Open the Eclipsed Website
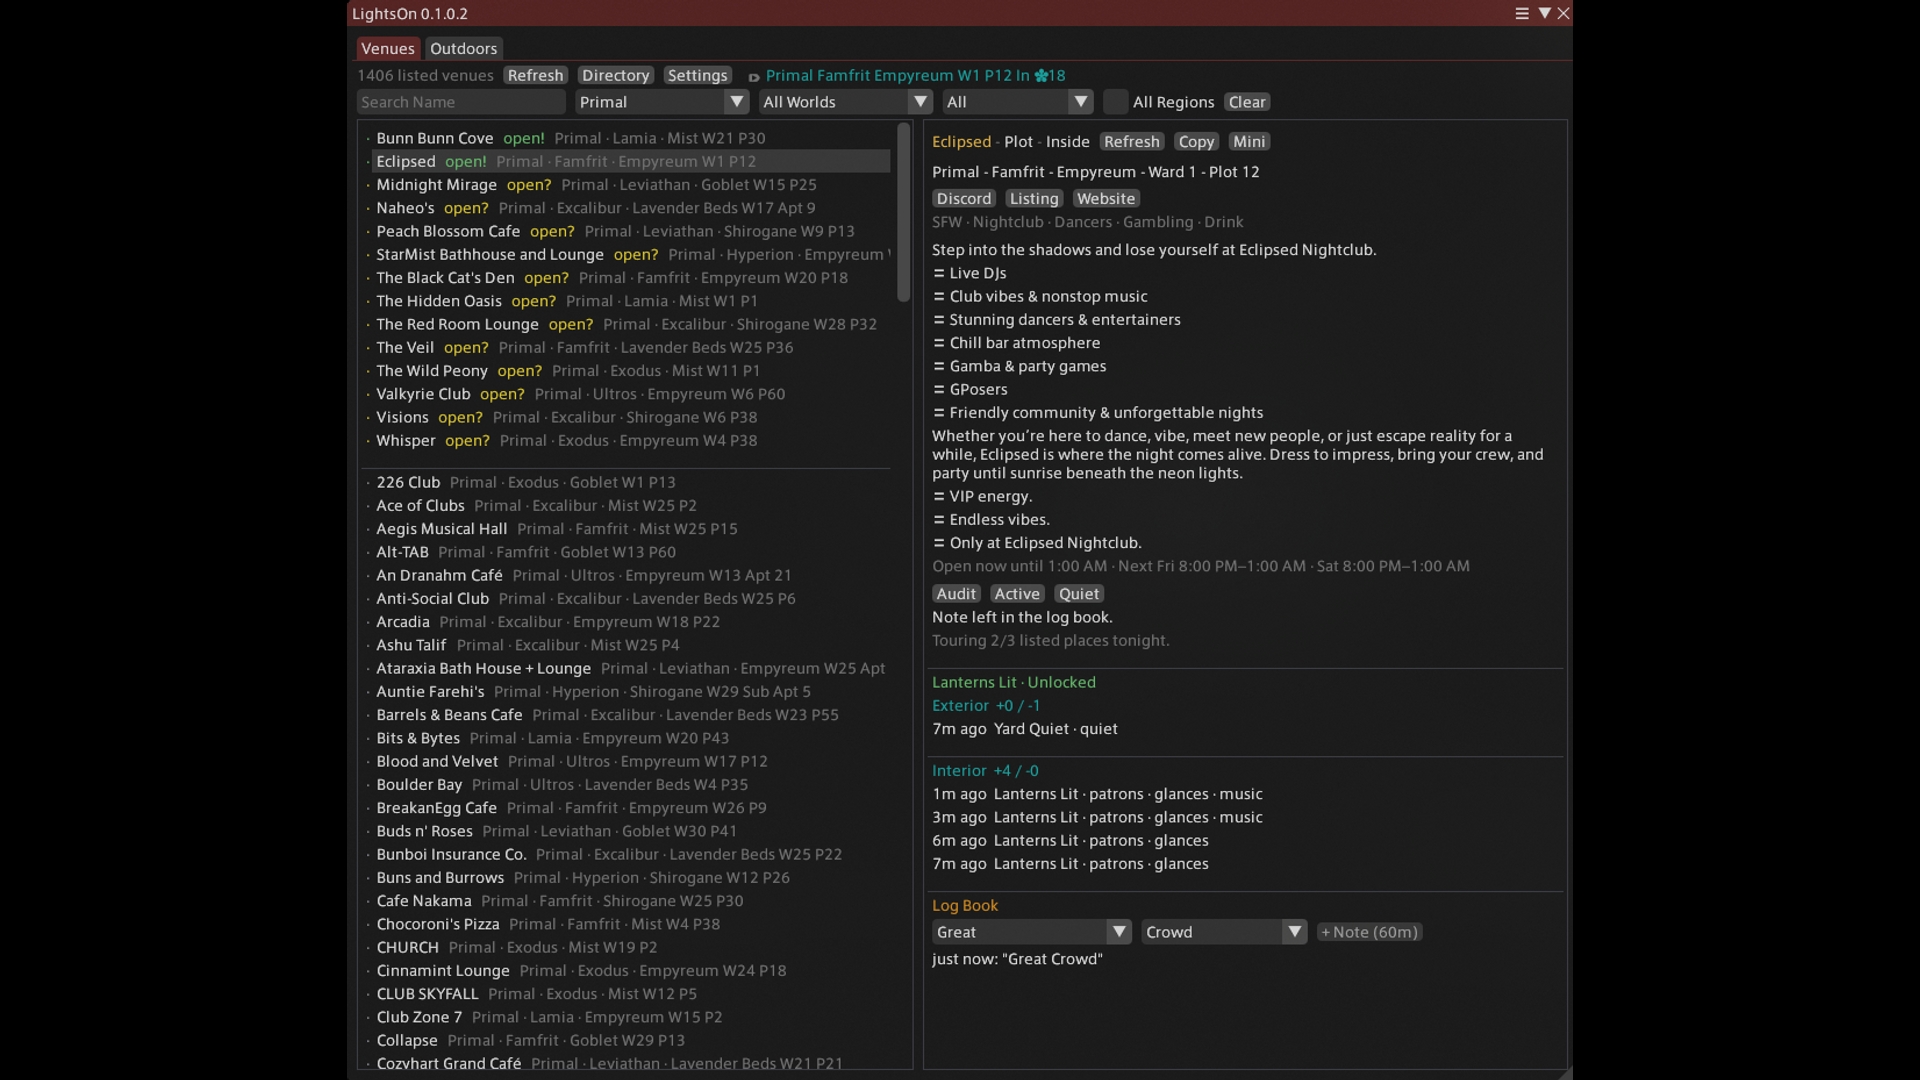The width and height of the screenshot is (1920, 1080). [1106, 199]
